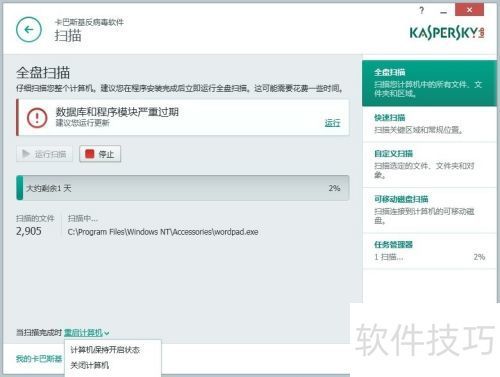Click the red warning exclamation icon
The width and height of the screenshot is (500, 377).
pyautogui.click(x=37, y=118)
